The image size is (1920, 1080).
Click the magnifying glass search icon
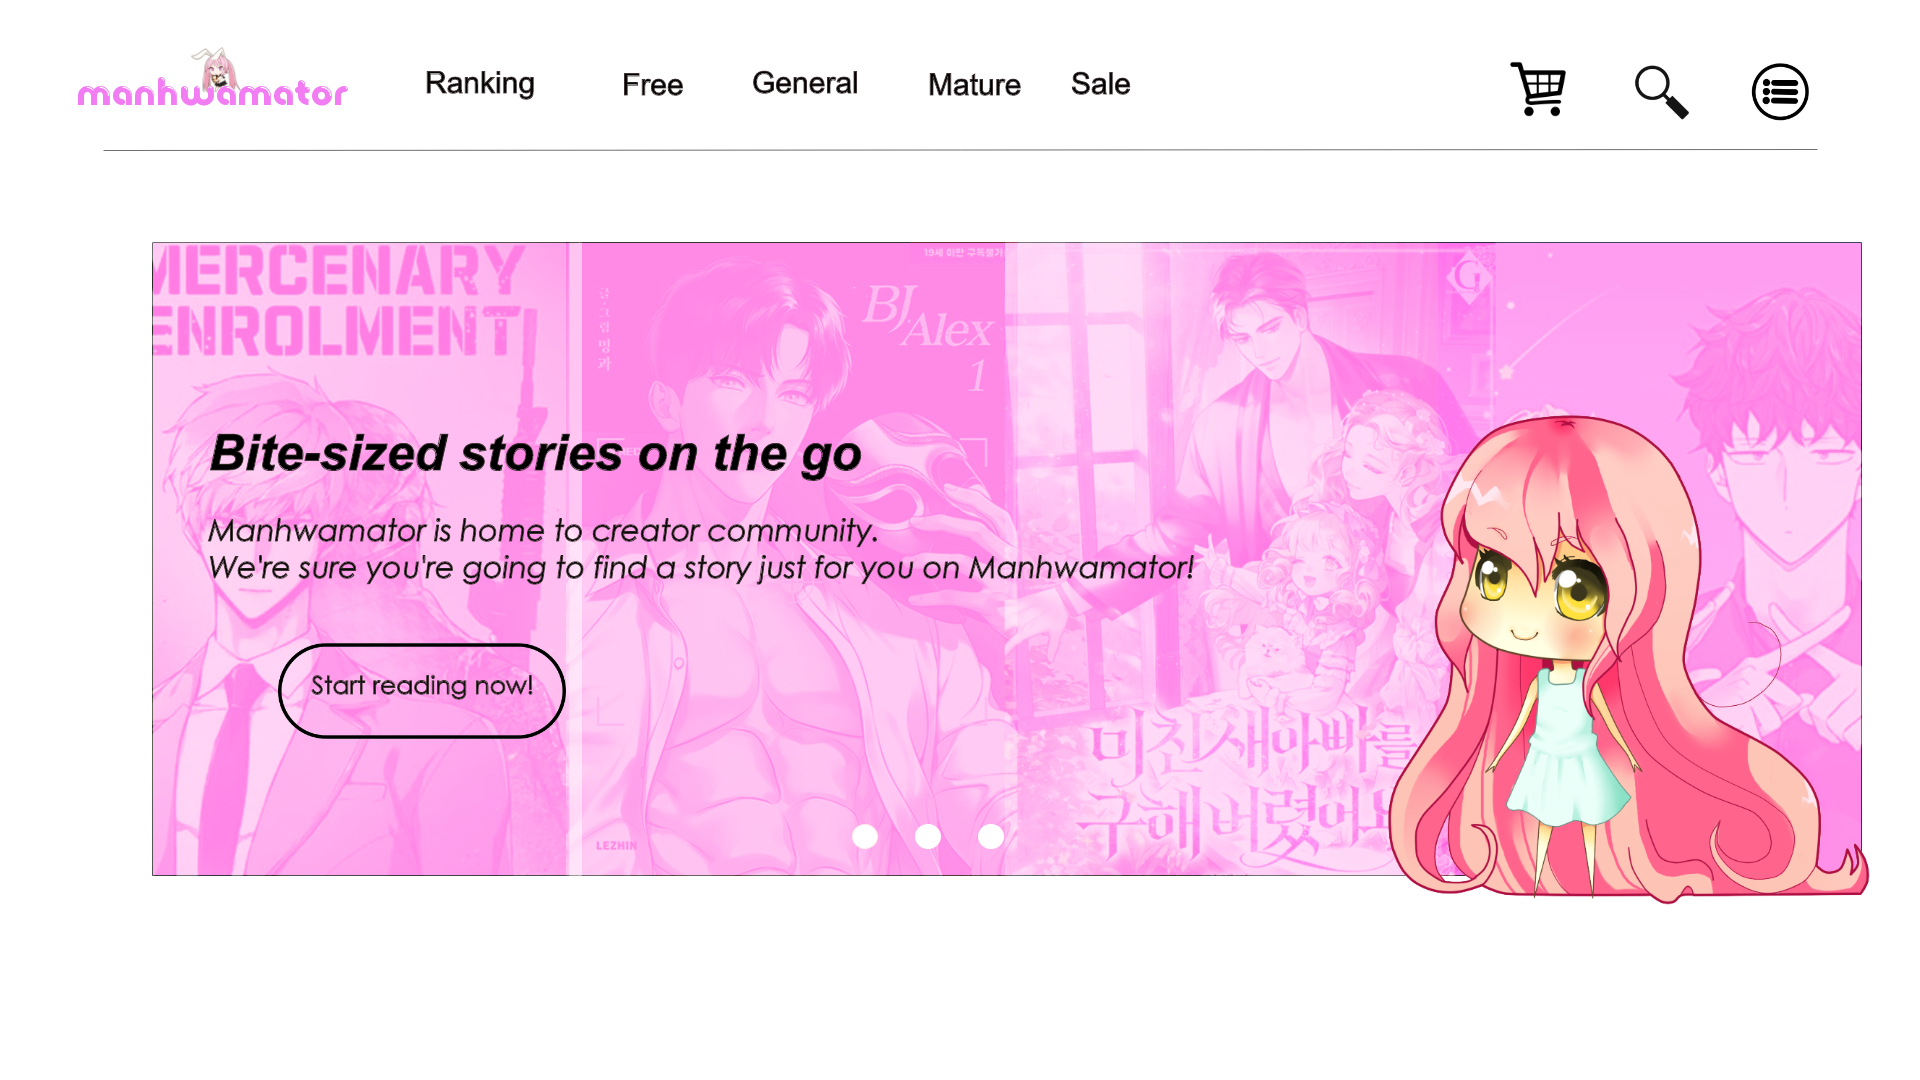pyautogui.click(x=1661, y=92)
